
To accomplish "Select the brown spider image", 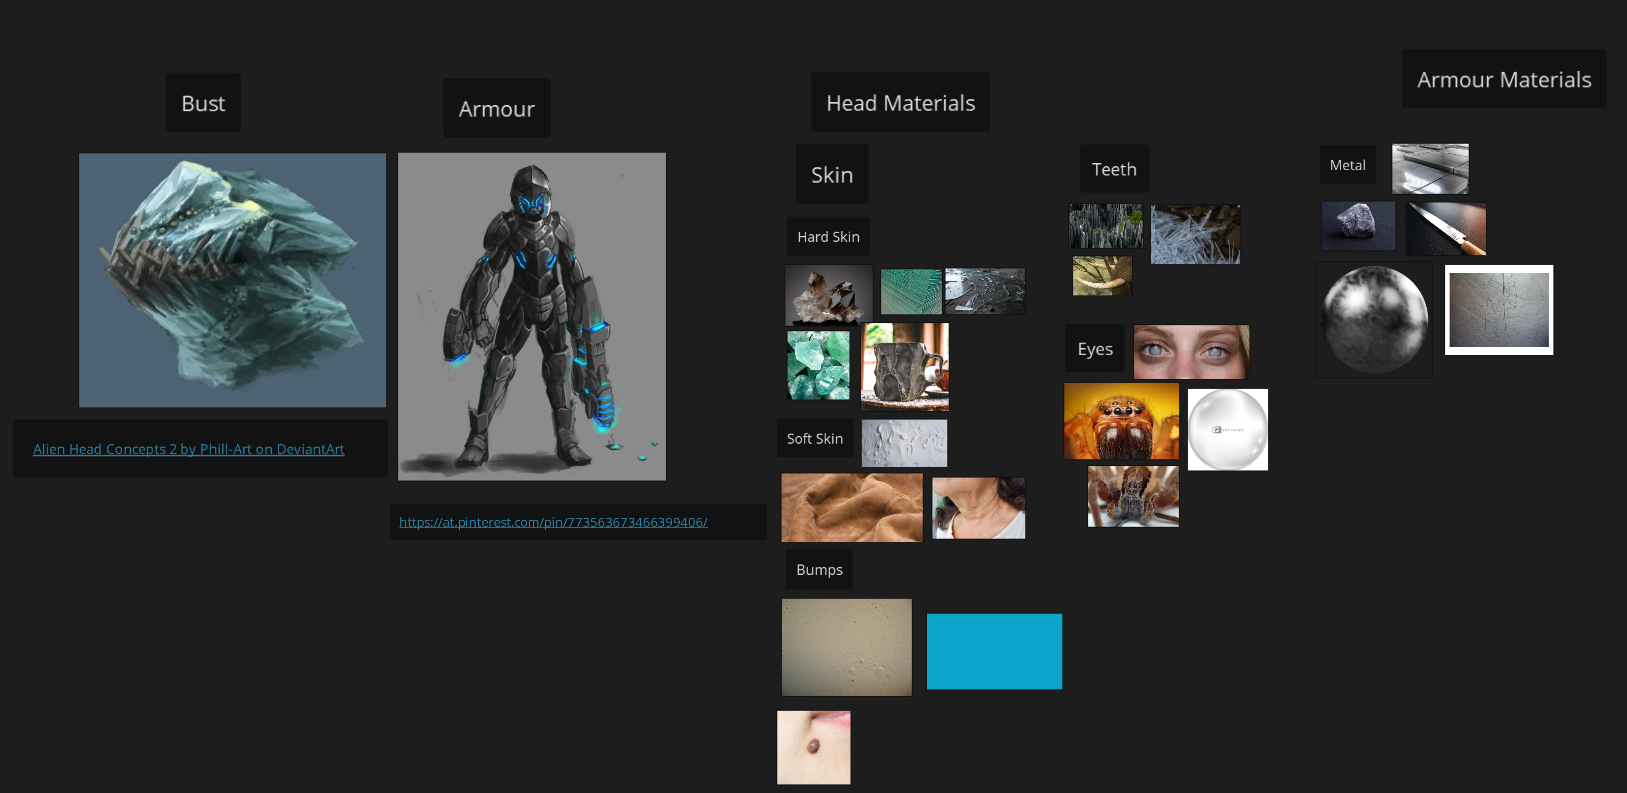I will [x=1133, y=496].
